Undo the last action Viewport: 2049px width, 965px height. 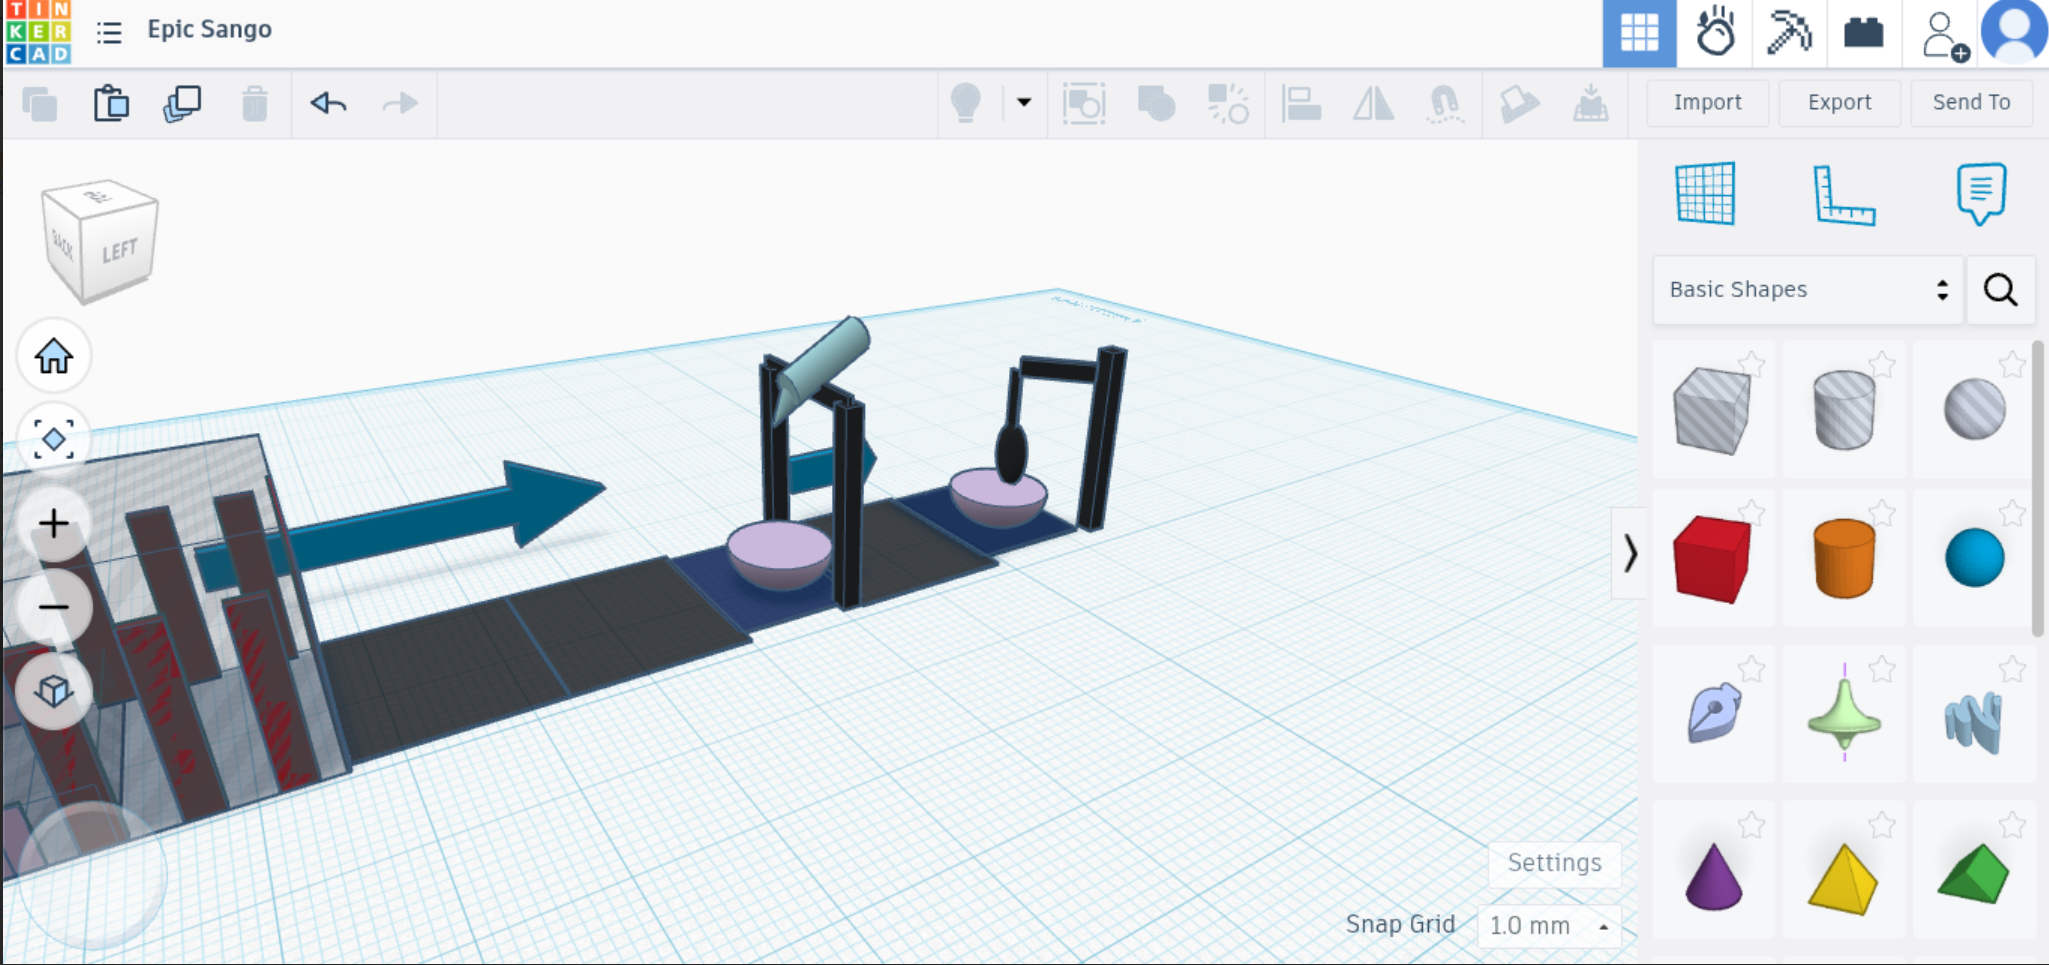[x=328, y=103]
